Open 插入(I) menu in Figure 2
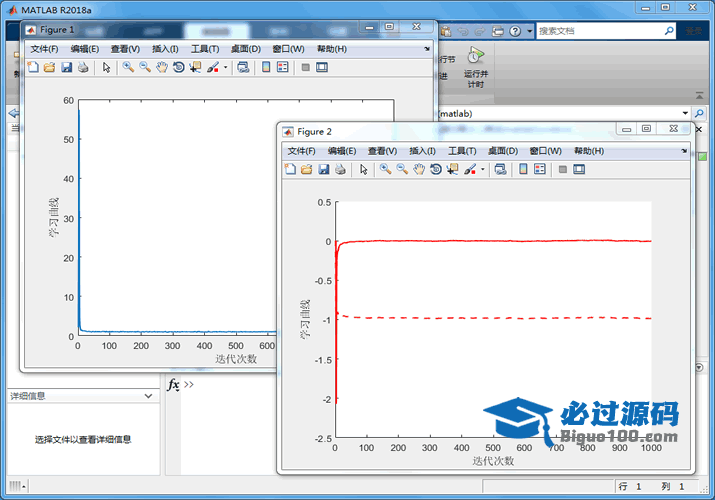The height and width of the screenshot is (500, 715). (422, 151)
